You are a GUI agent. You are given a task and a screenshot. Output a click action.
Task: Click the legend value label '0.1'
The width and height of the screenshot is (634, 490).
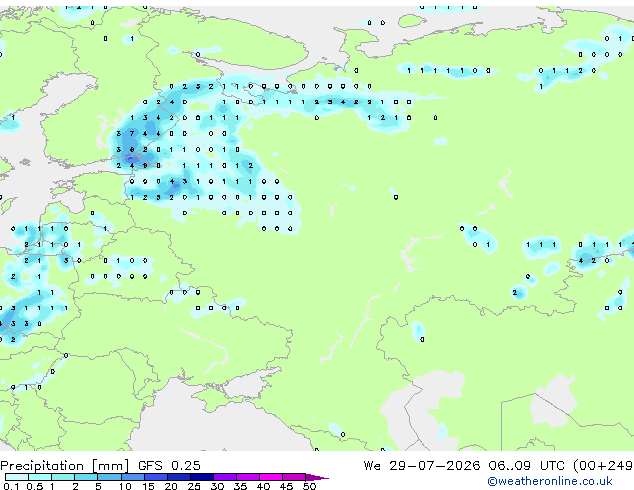11,486
